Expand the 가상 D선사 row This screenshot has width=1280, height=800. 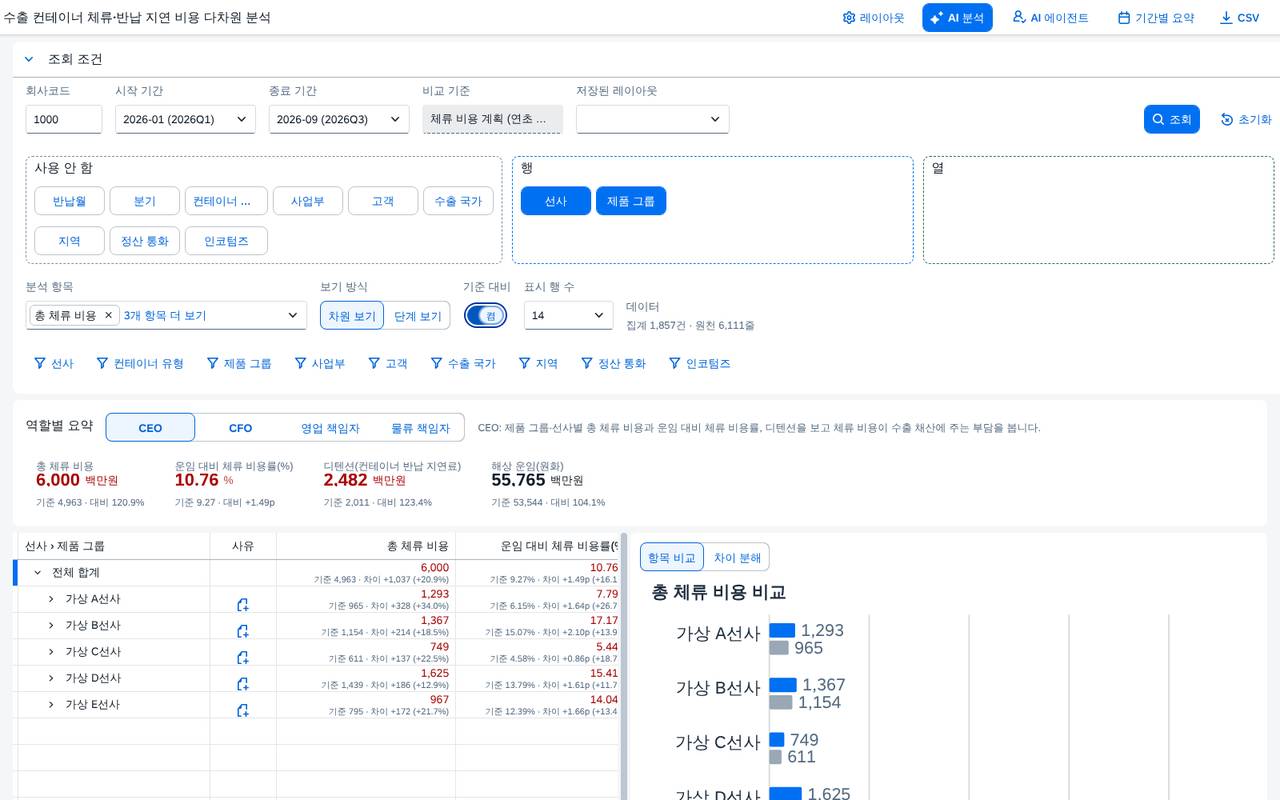tap(51, 678)
